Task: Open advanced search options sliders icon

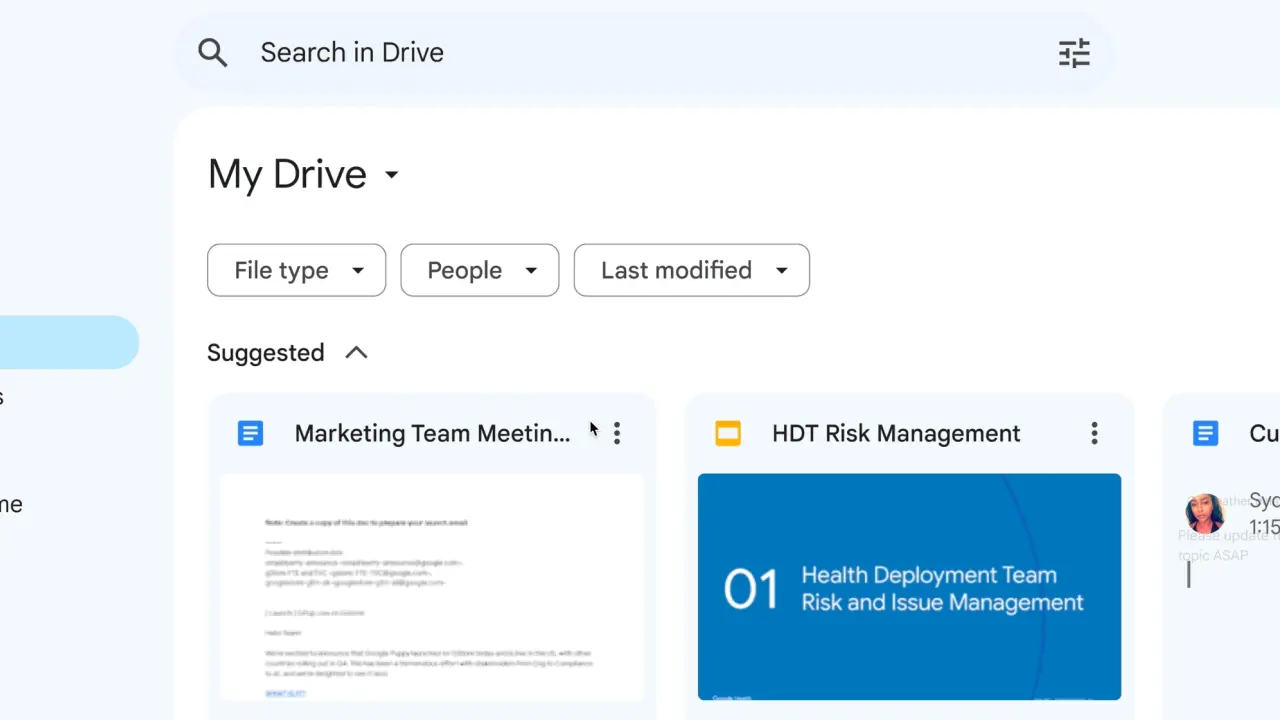Action: click(x=1074, y=53)
